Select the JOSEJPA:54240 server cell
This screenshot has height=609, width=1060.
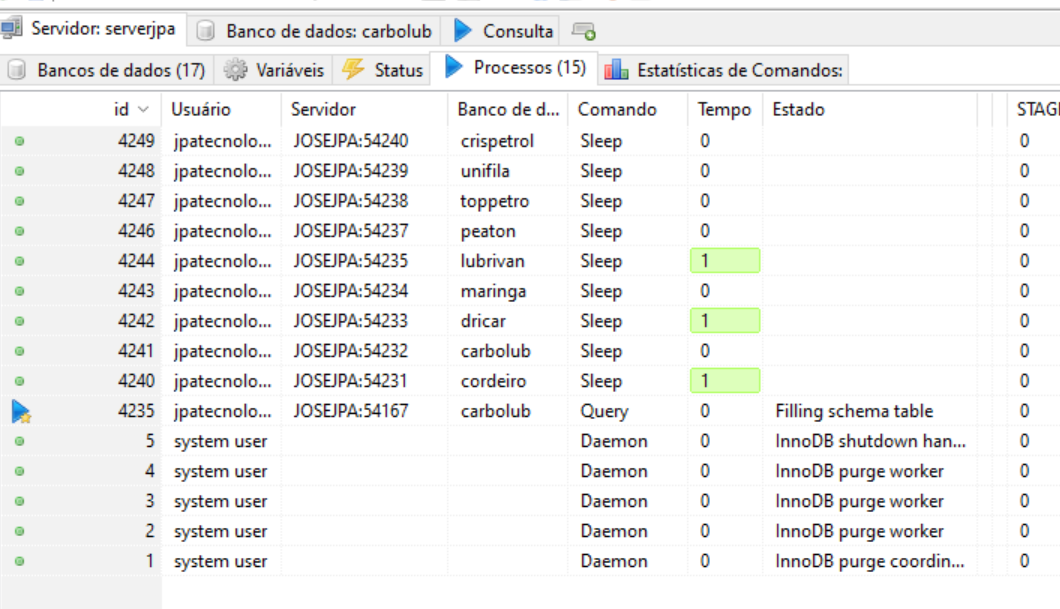[x=364, y=141]
